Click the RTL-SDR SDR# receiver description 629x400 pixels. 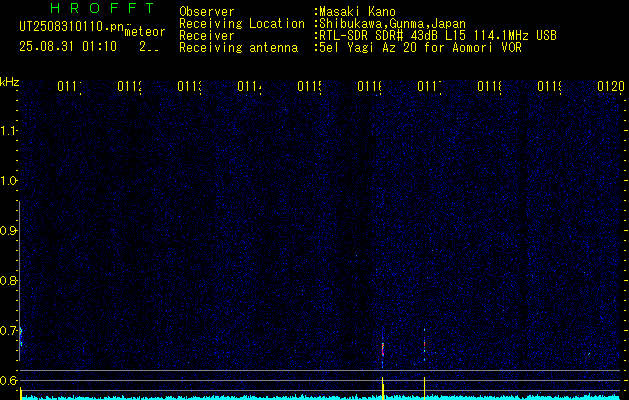[438, 36]
